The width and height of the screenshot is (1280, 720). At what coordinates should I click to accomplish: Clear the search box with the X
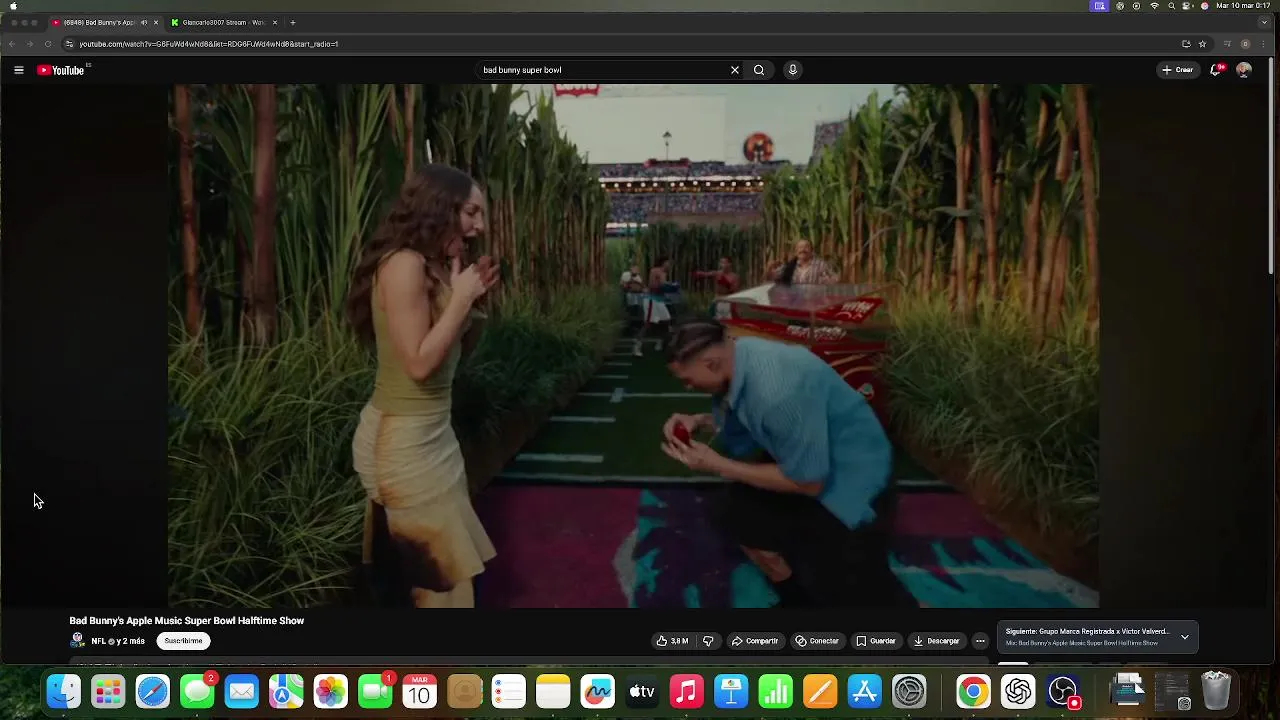click(735, 70)
